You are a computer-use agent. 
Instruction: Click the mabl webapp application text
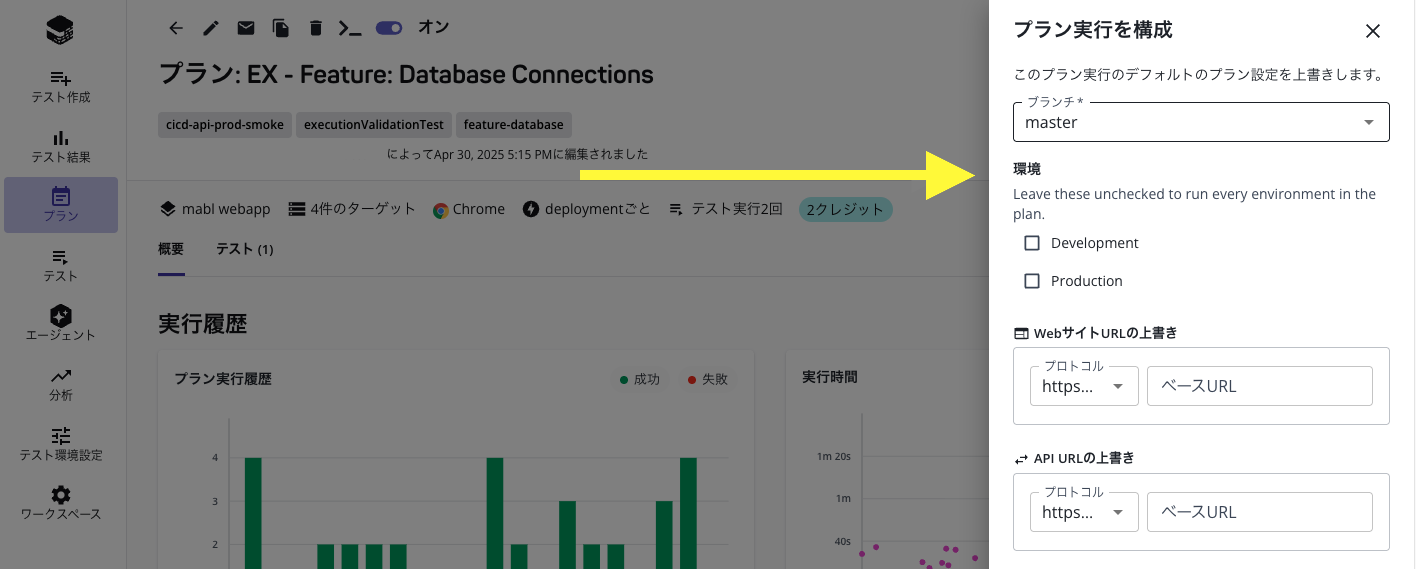[226, 209]
